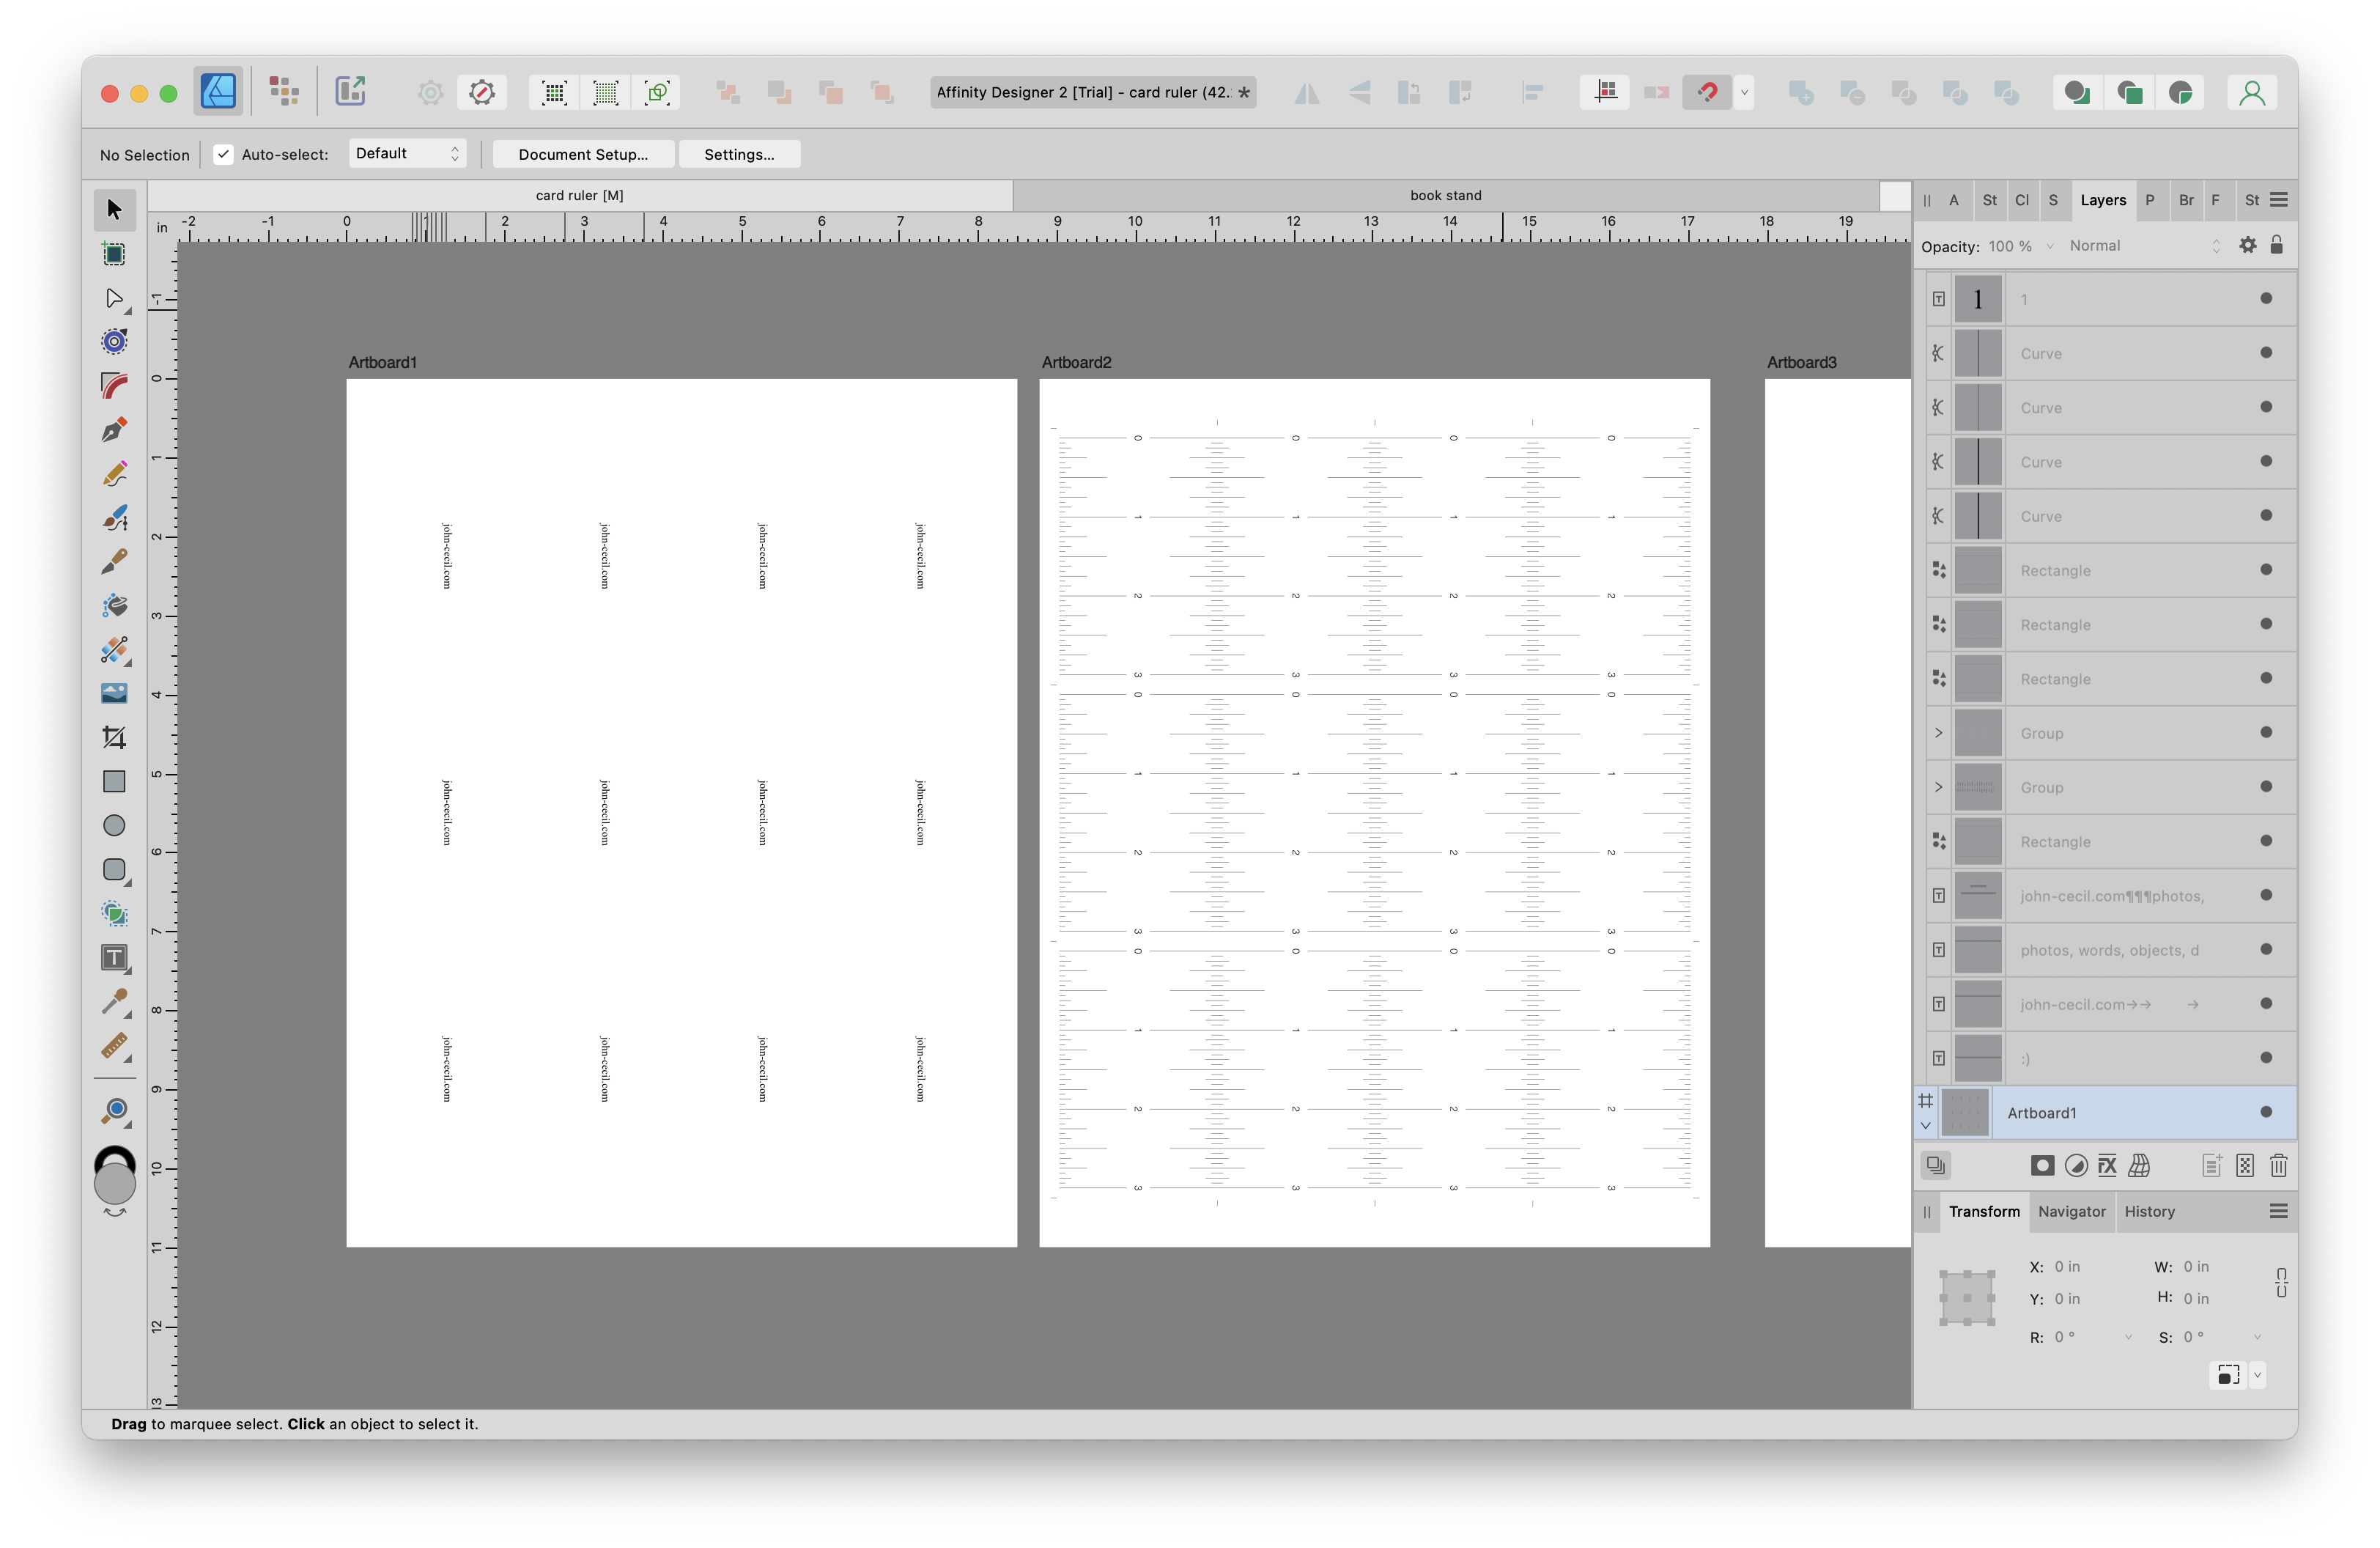Delete layer with the trash icon
2380x1548 pixels.
(2278, 1165)
